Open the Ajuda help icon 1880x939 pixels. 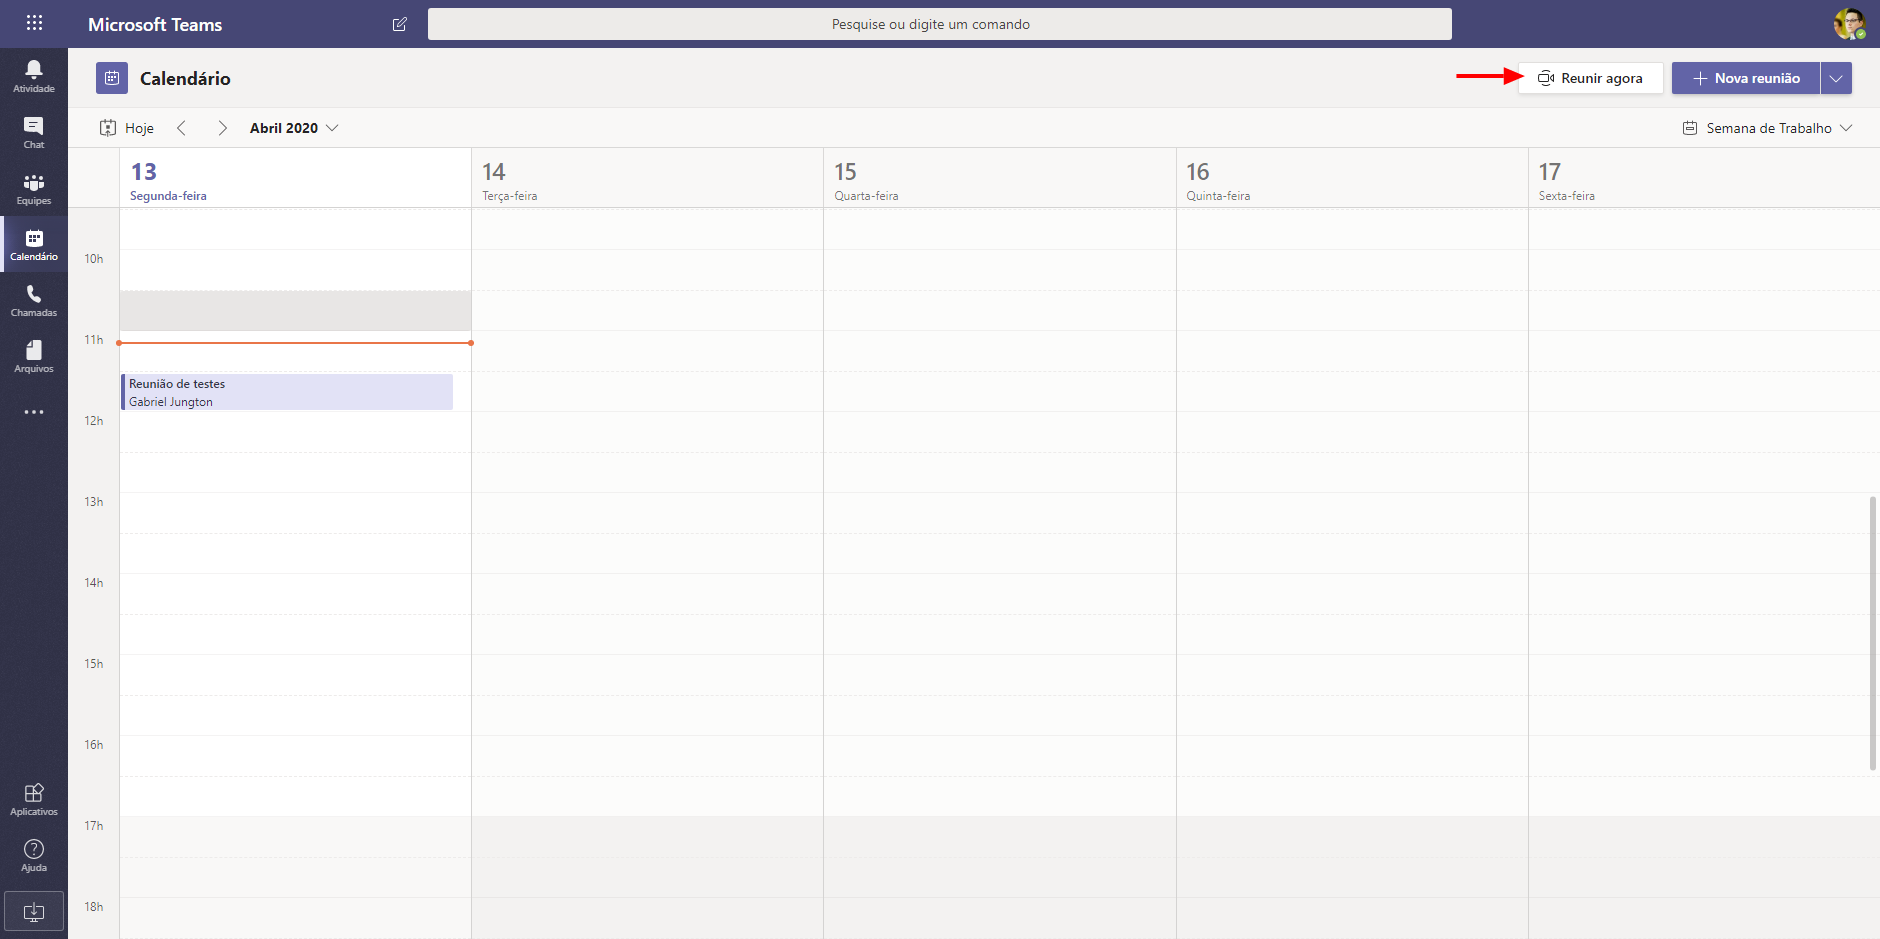34,855
